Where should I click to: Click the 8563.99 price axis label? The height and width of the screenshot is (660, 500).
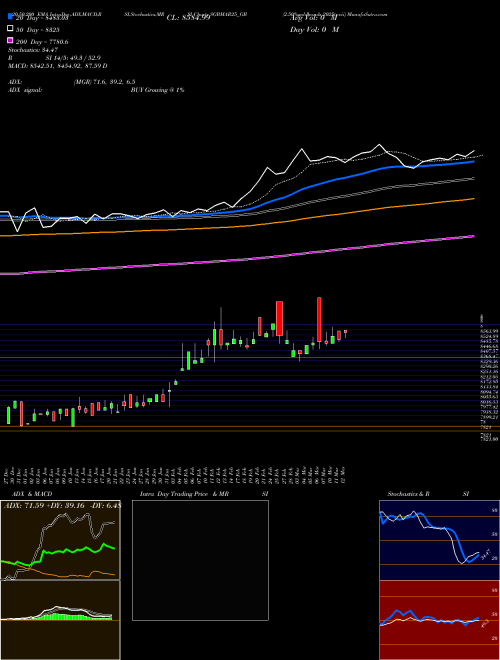tap(490, 332)
